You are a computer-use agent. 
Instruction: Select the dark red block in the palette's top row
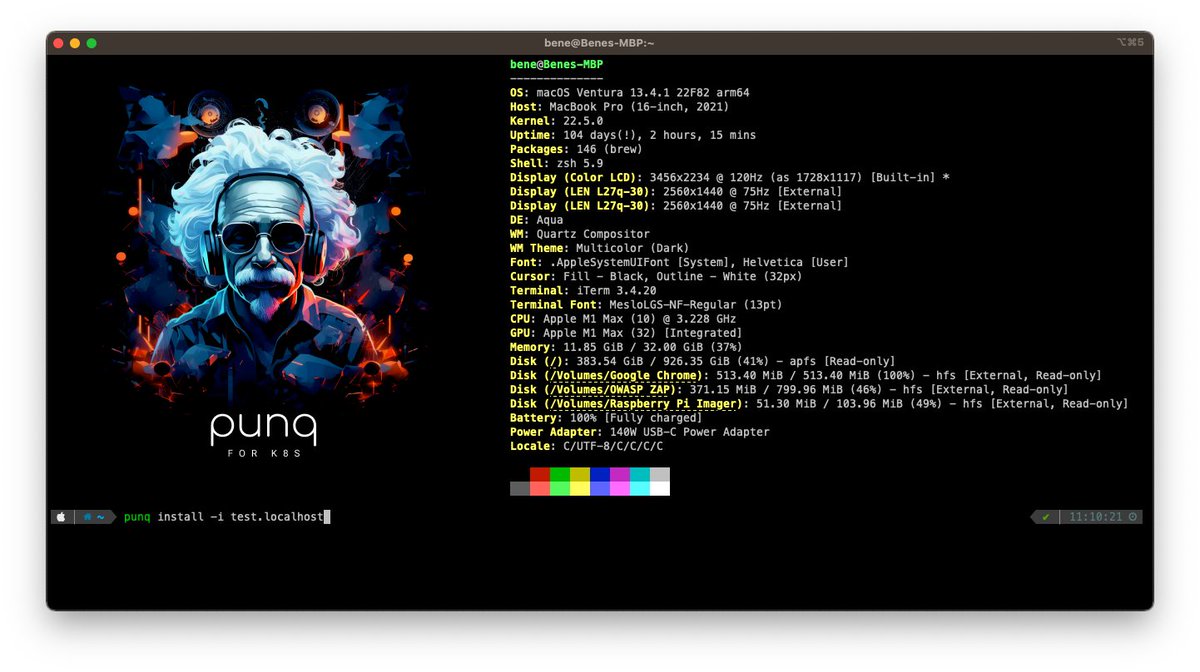tap(540, 474)
